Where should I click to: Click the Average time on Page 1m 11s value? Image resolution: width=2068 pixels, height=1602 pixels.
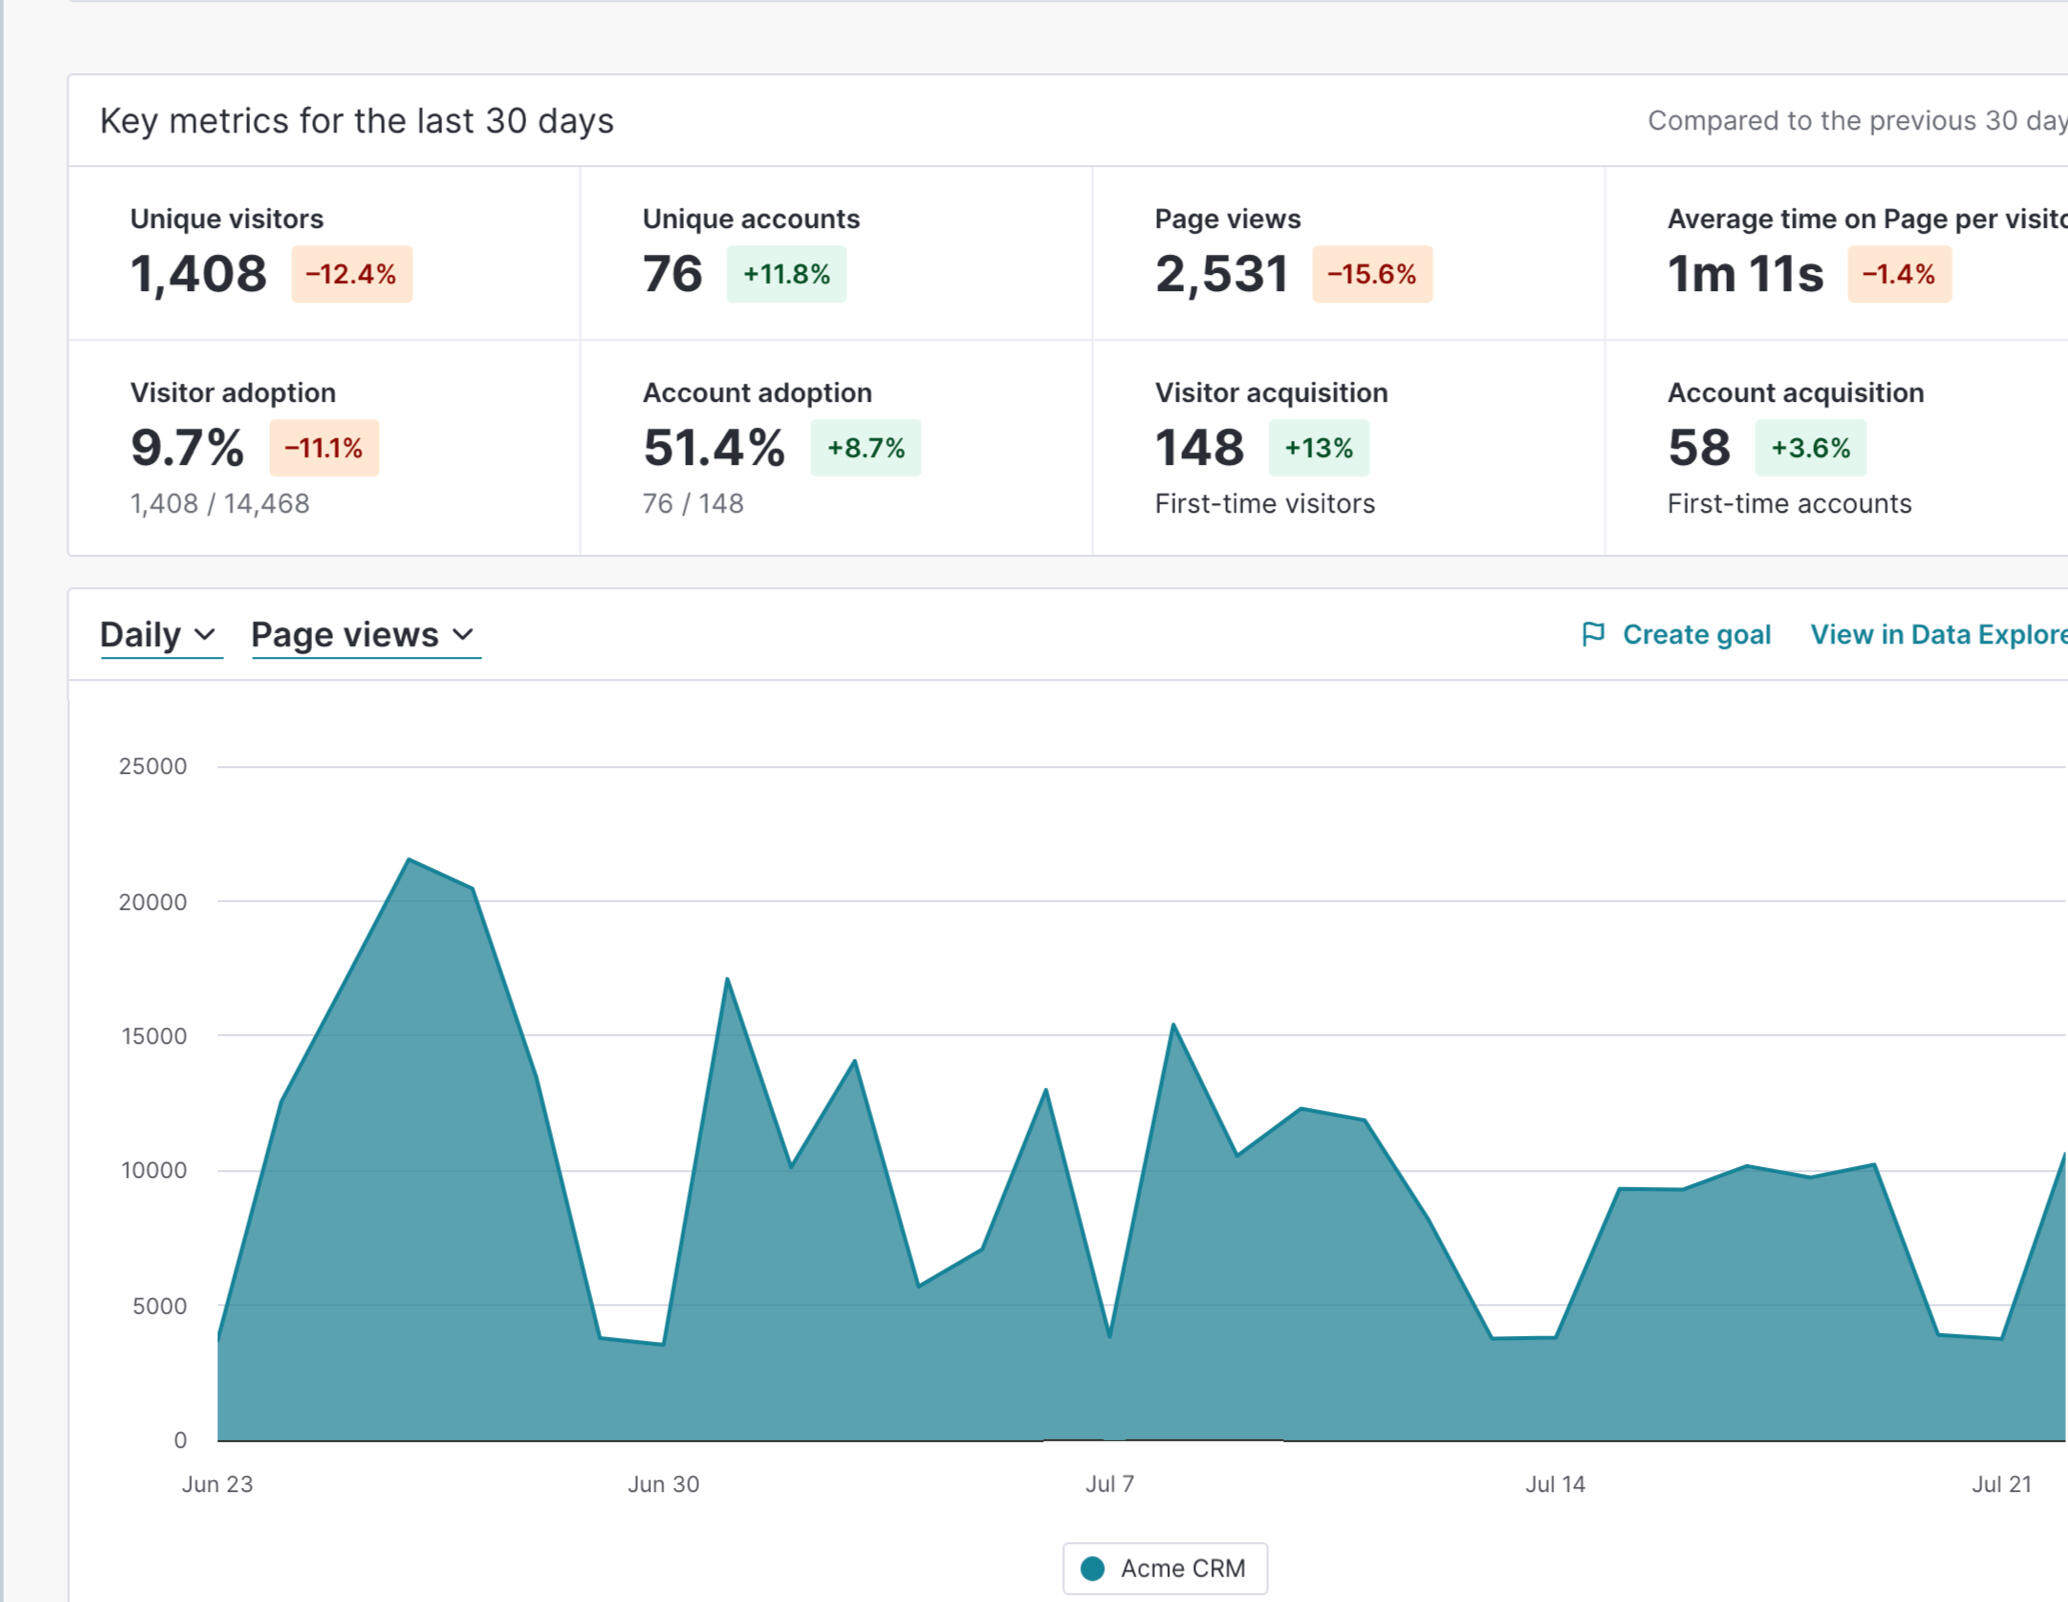tap(1745, 274)
